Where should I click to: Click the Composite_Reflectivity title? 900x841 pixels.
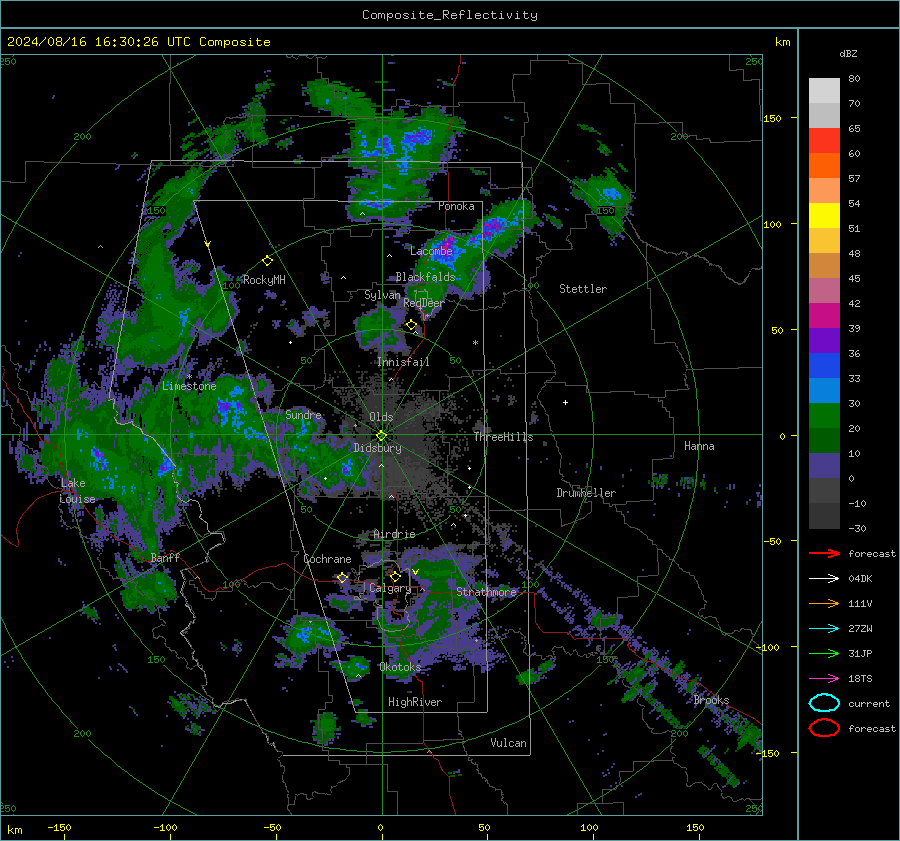point(450,15)
